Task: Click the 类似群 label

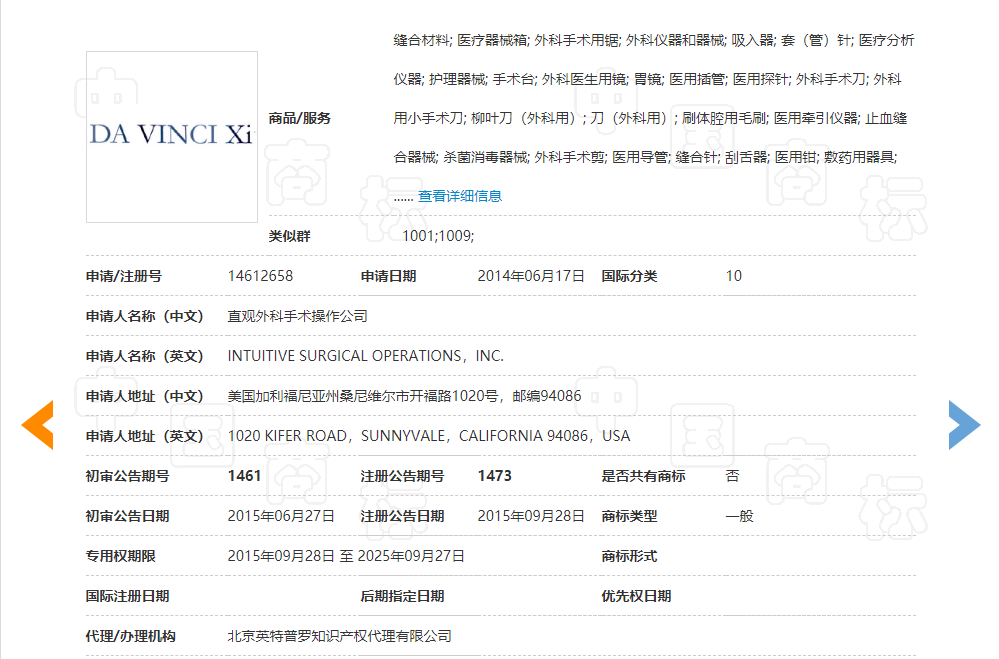Action: point(289,236)
